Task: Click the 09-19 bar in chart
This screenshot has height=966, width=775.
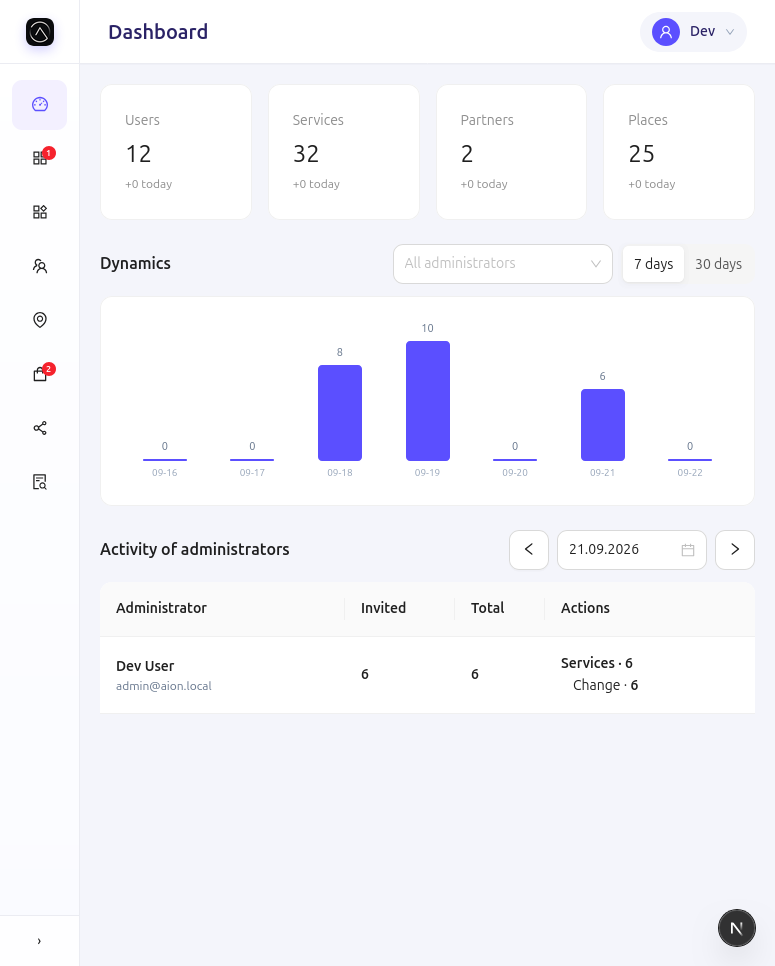Action: point(428,400)
